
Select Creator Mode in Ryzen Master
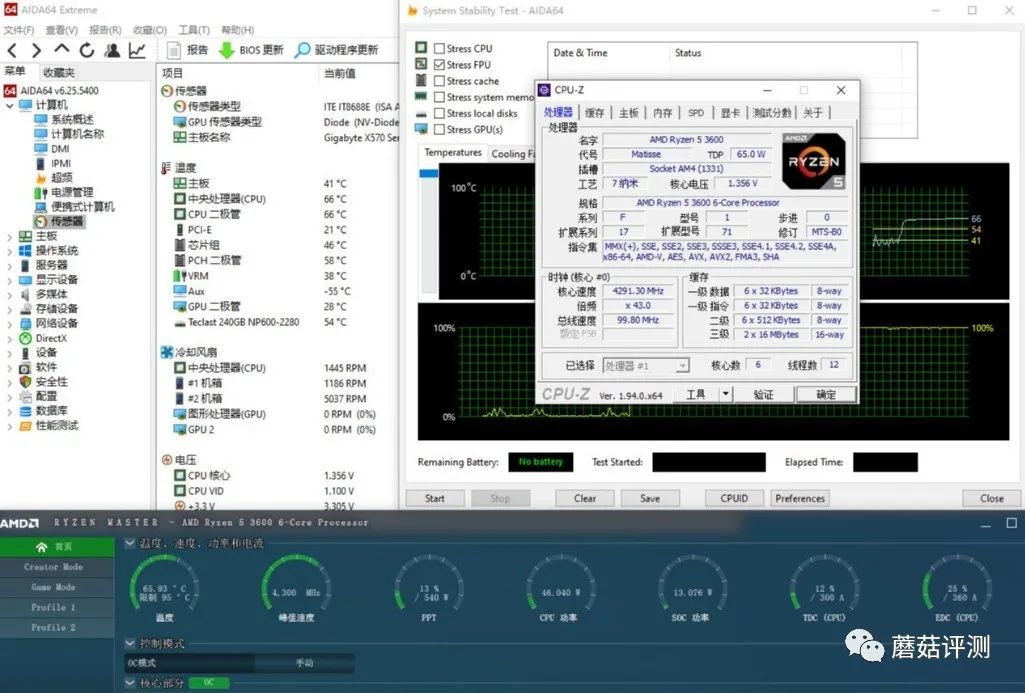[x=57, y=567]
